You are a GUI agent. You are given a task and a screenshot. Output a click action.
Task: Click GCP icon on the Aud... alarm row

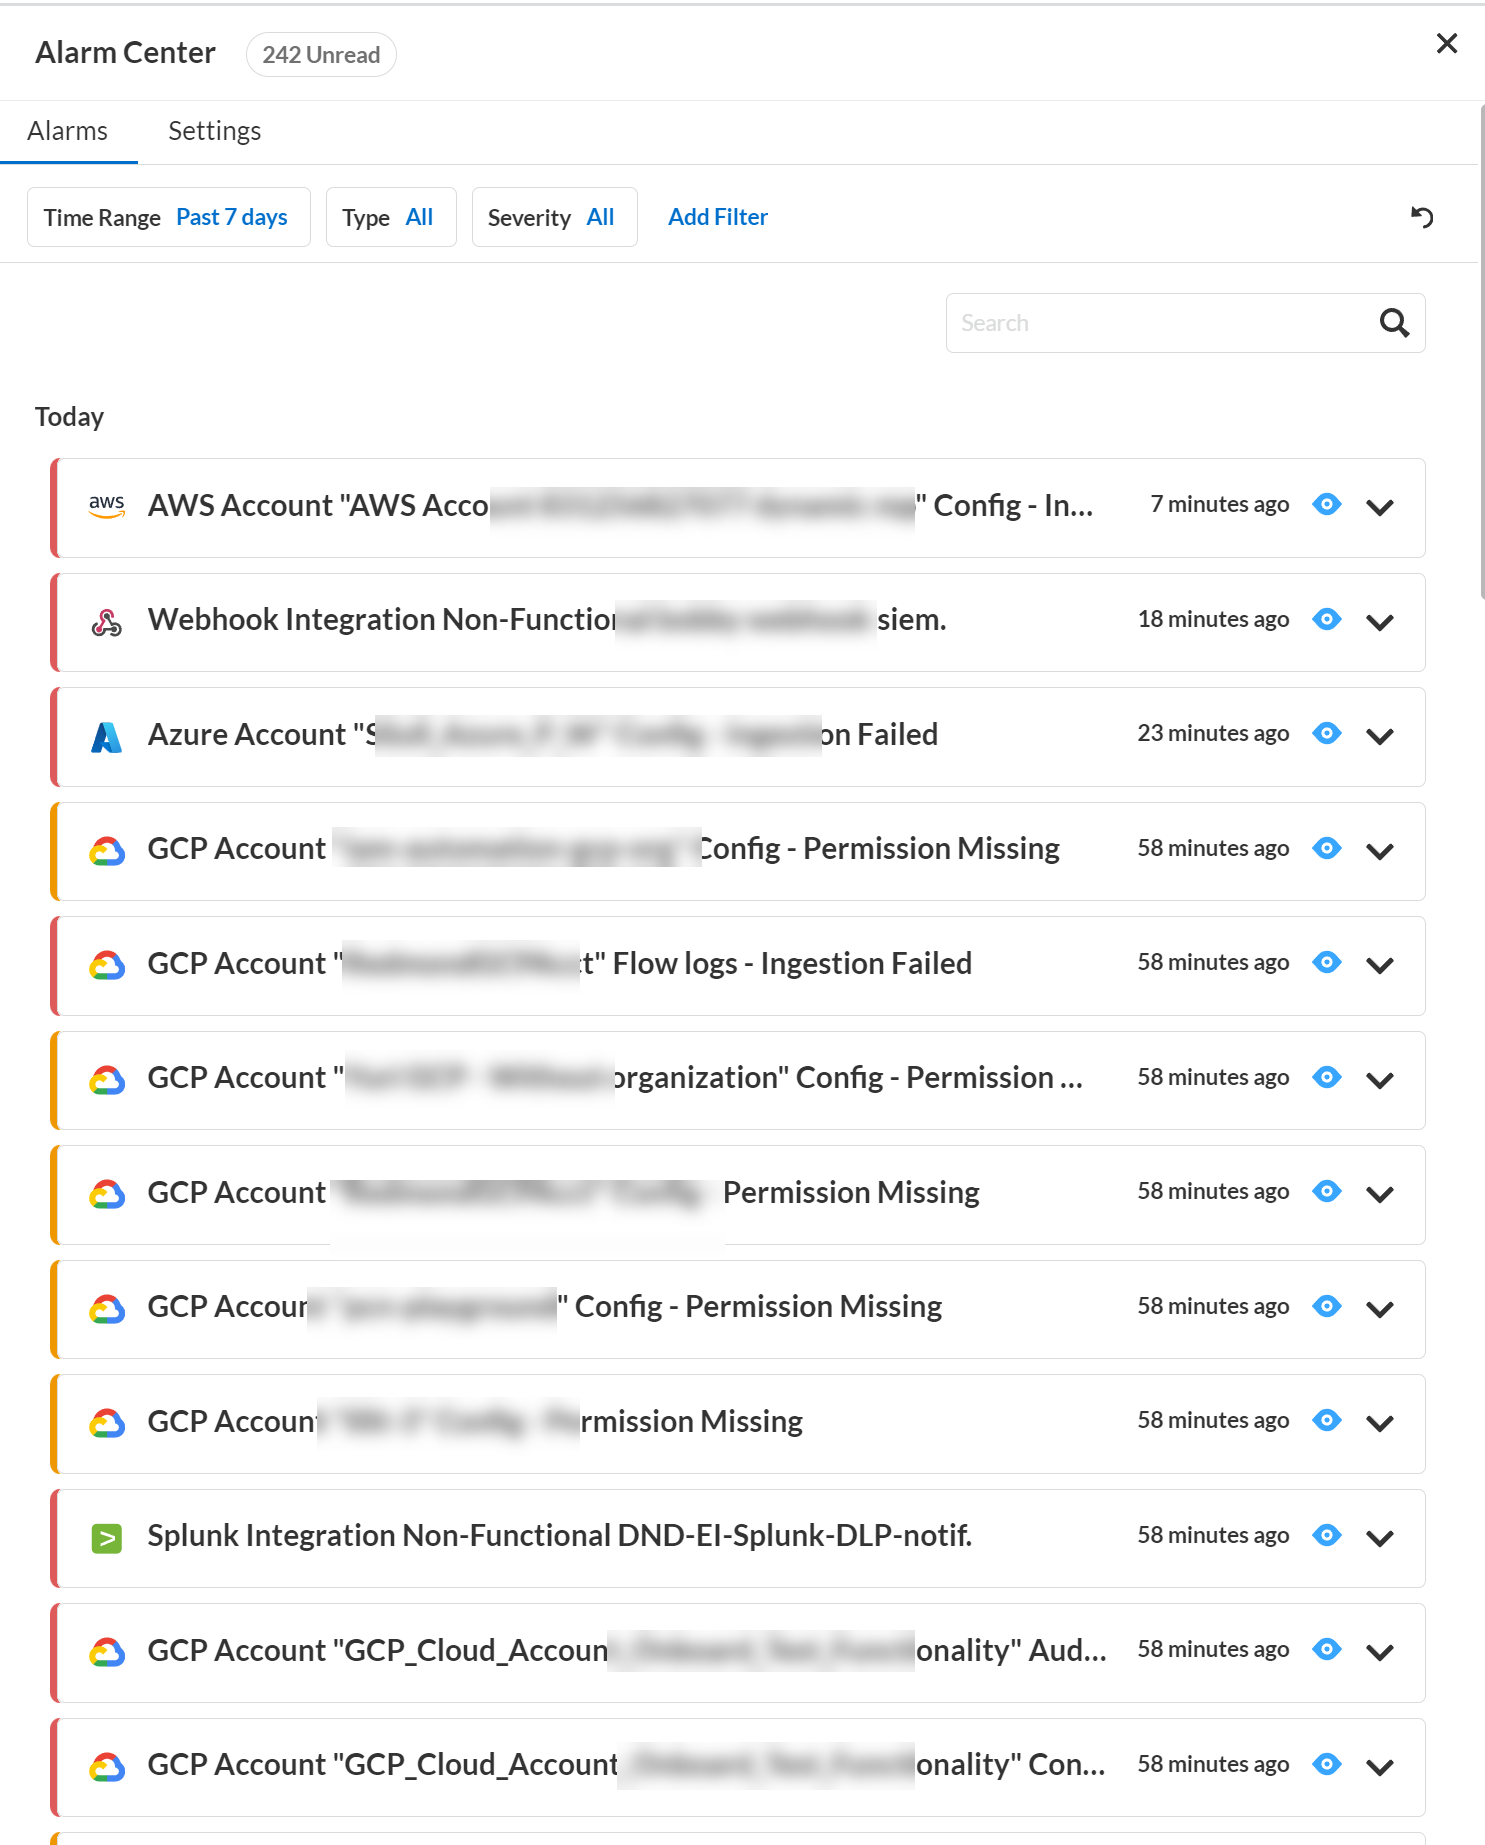coord(107,1652)
